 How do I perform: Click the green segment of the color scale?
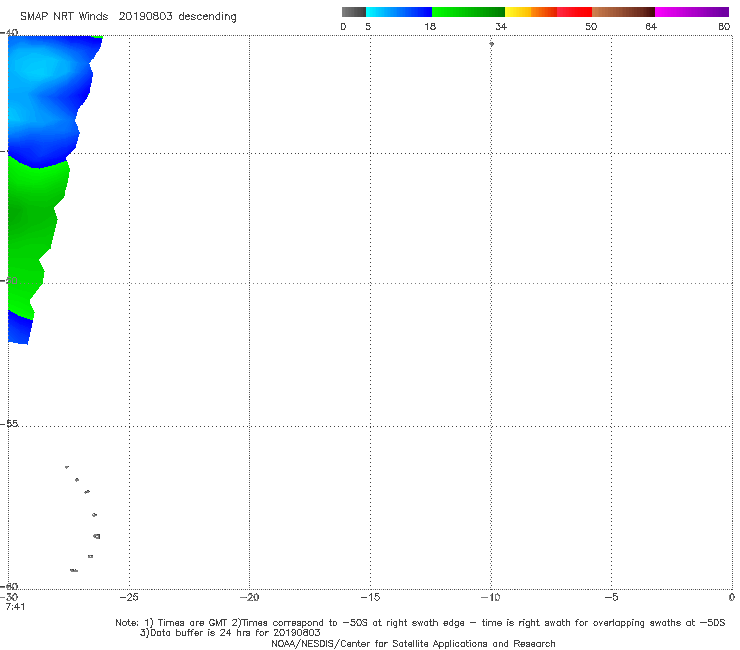point(468,12)
